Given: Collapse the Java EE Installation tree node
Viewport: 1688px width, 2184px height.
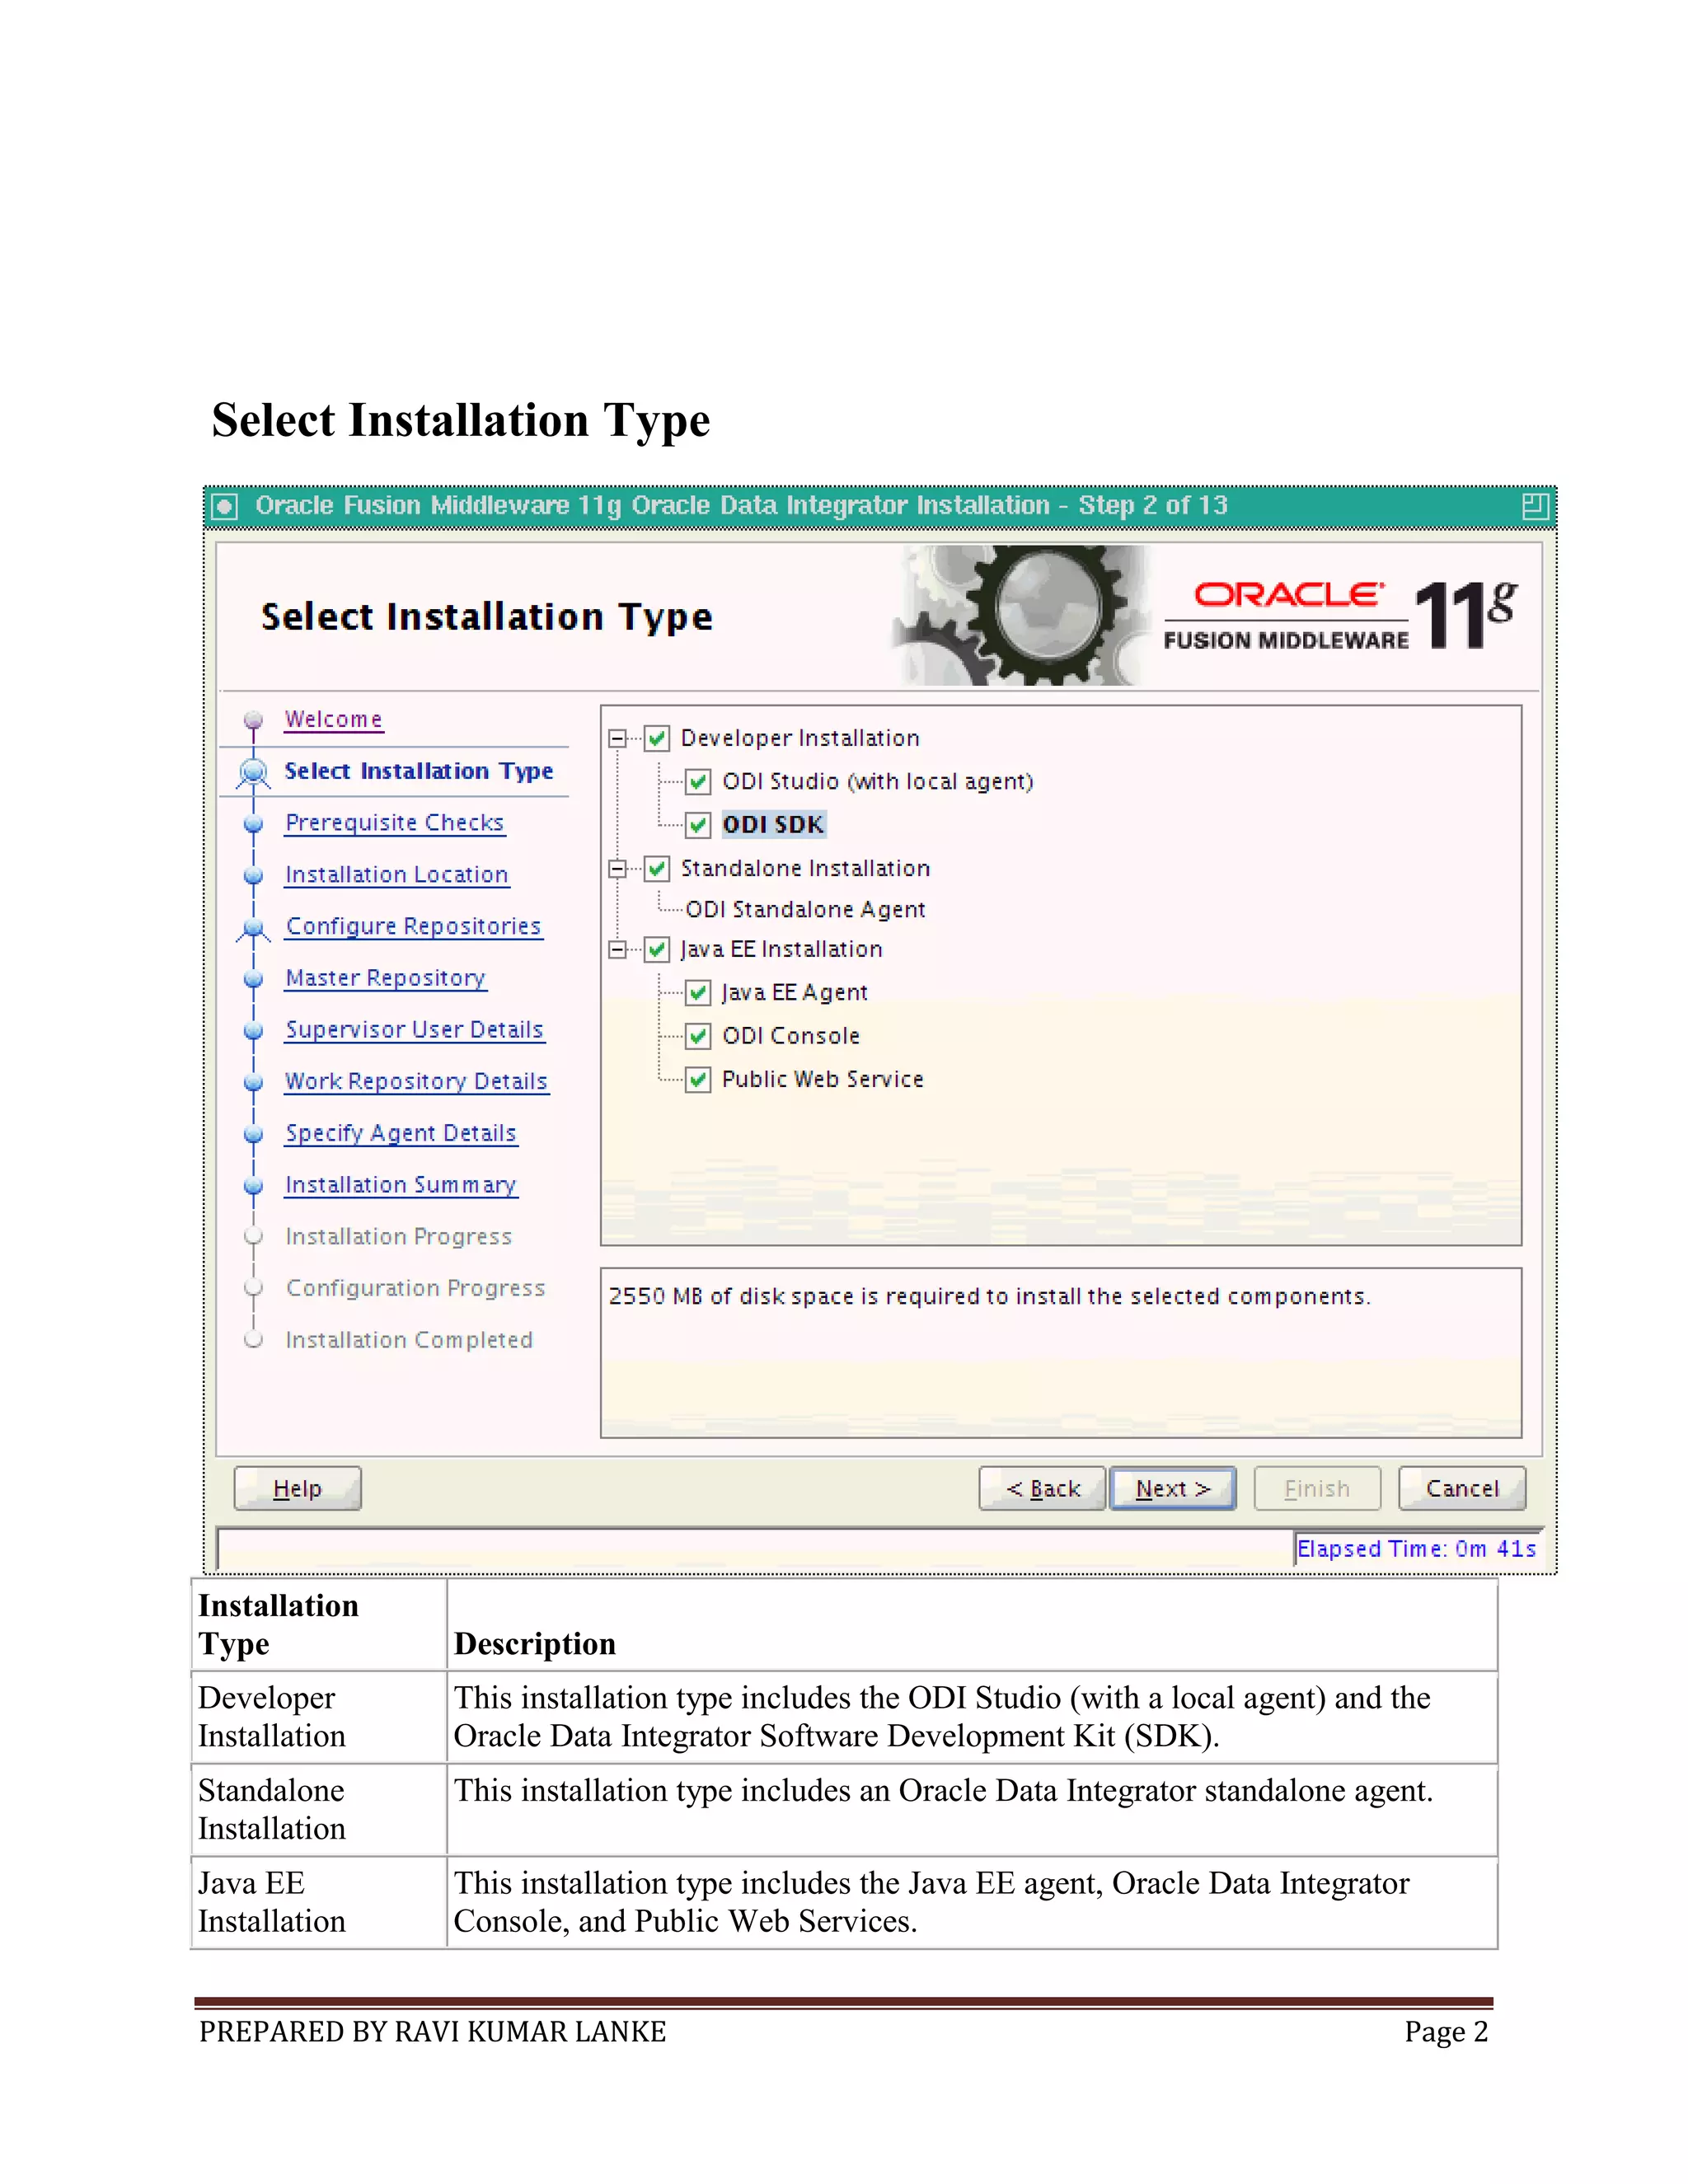Looking at the screenshot, I should (x=618, y=950).
